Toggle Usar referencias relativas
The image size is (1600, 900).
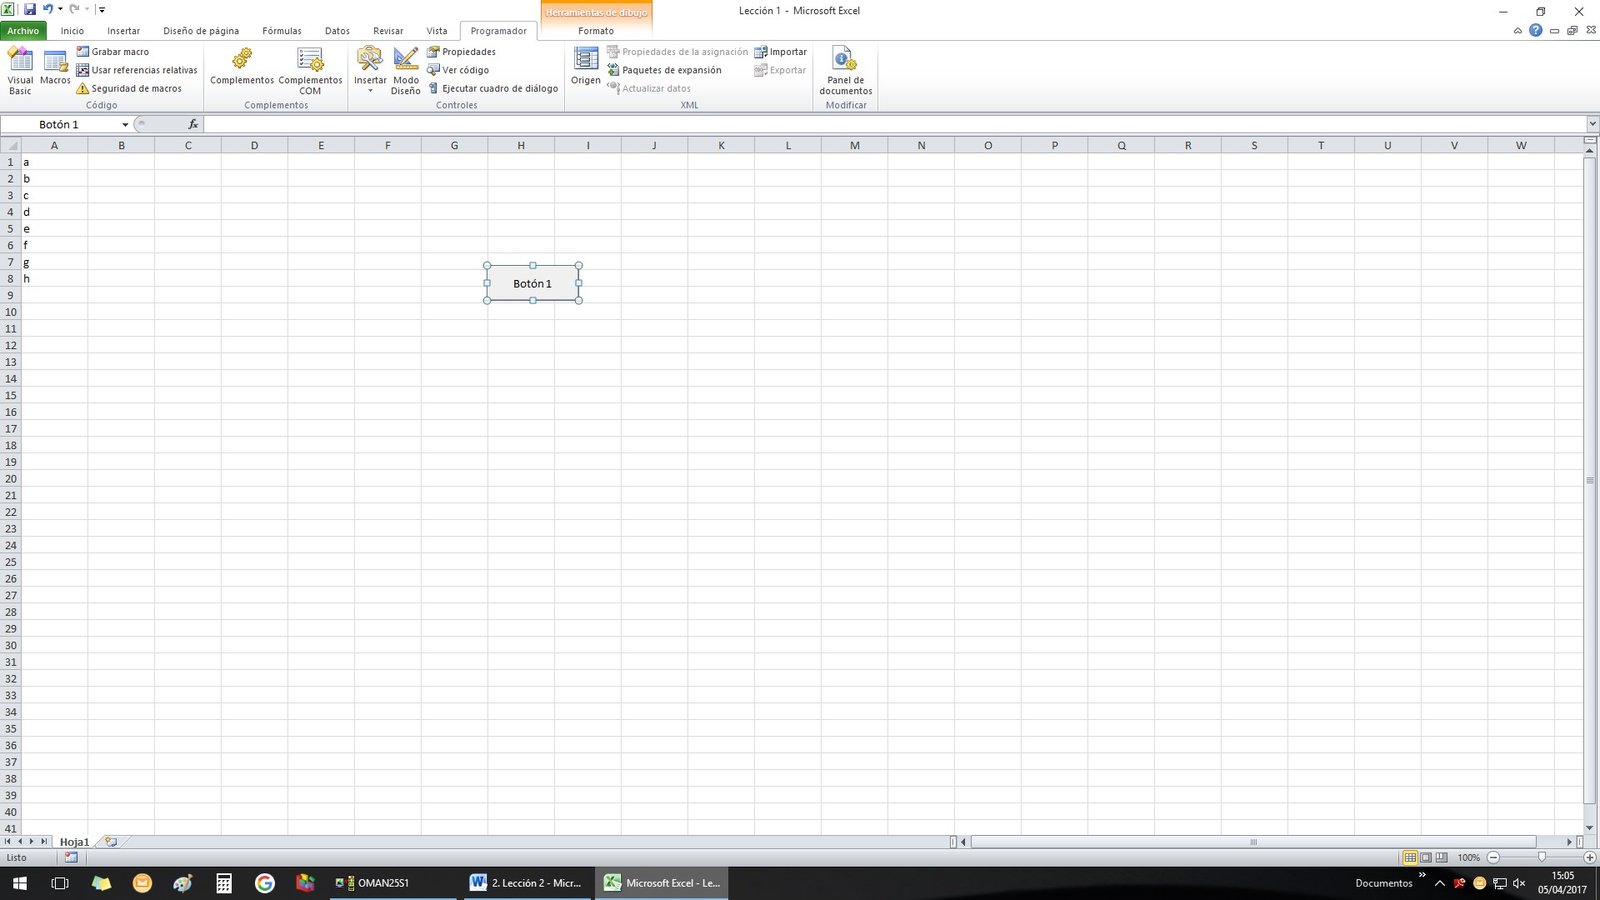(137, 70)
